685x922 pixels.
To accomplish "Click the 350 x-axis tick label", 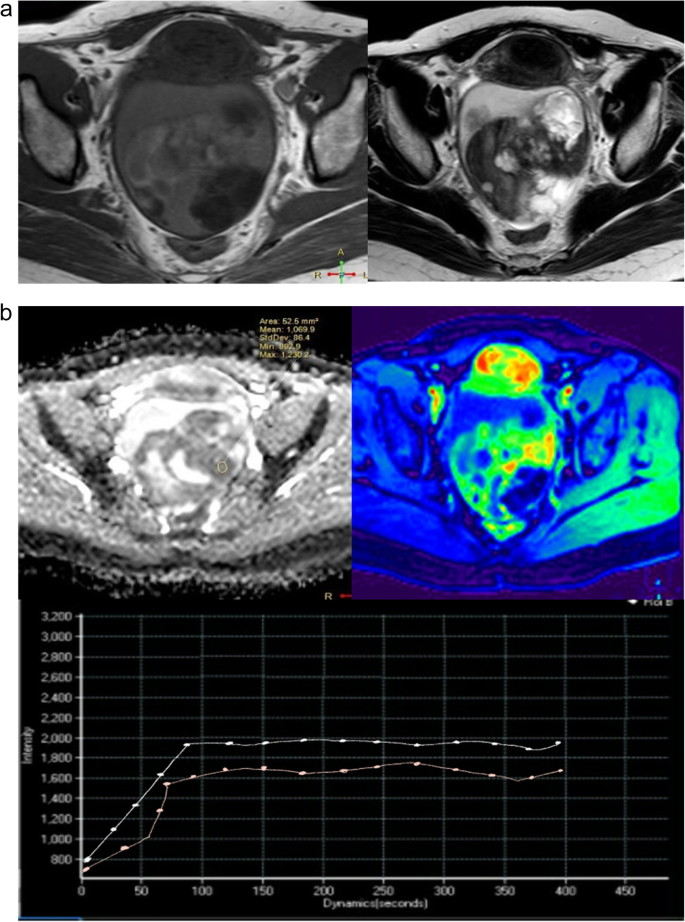I will [x=503, y=891].
